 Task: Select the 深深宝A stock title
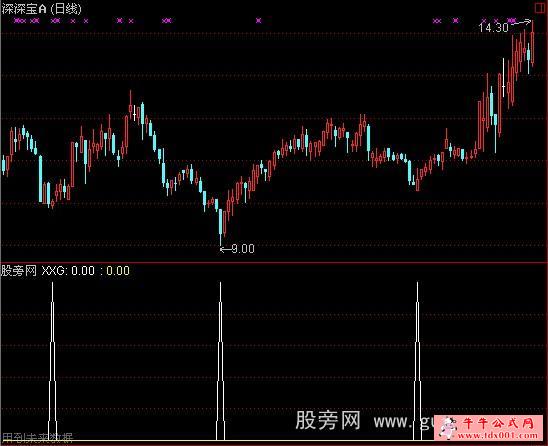tap(24, 8)
